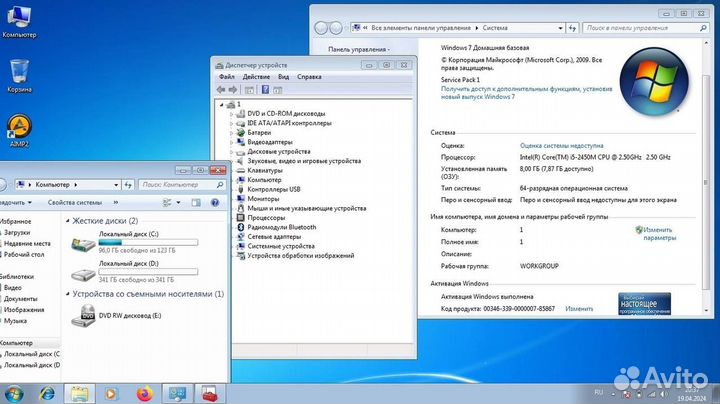This screenshot has height=404, width=720.
Task: Open the view options dropdown in Explorer
Action: click(x=178, y=202)
